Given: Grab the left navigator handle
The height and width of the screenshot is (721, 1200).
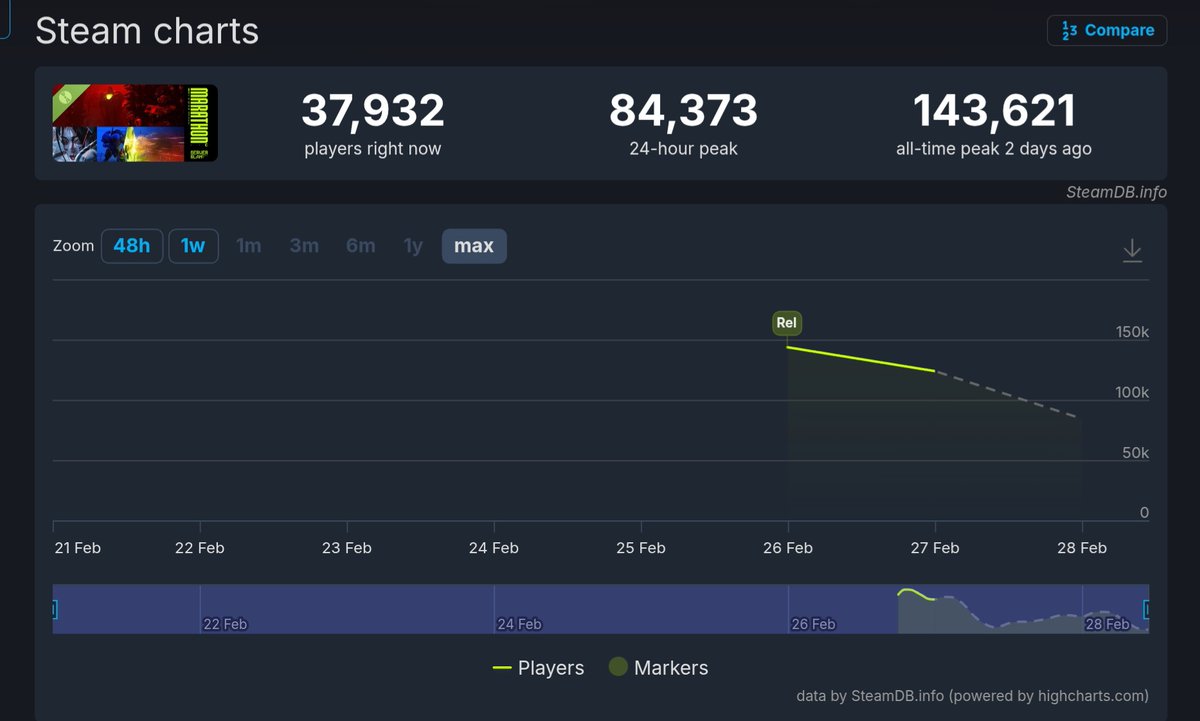Looking at the screenshot, I should tap(54, 609).
